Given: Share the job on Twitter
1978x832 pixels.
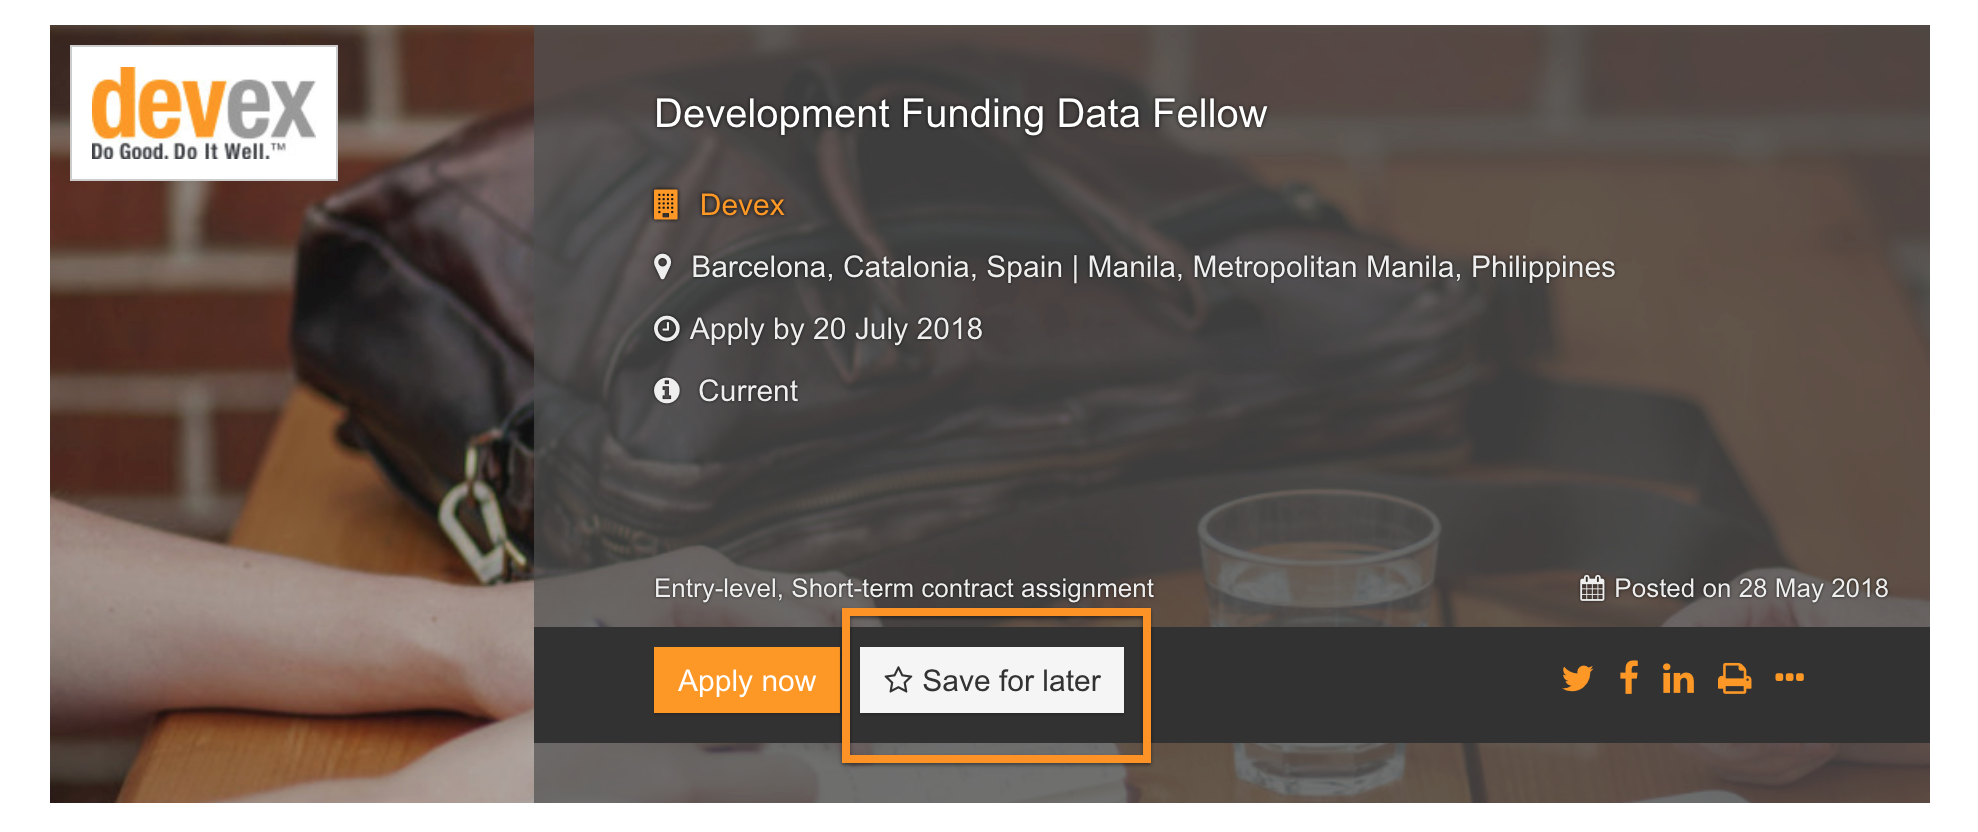Looking at the screenshot, I should 1577,679.
